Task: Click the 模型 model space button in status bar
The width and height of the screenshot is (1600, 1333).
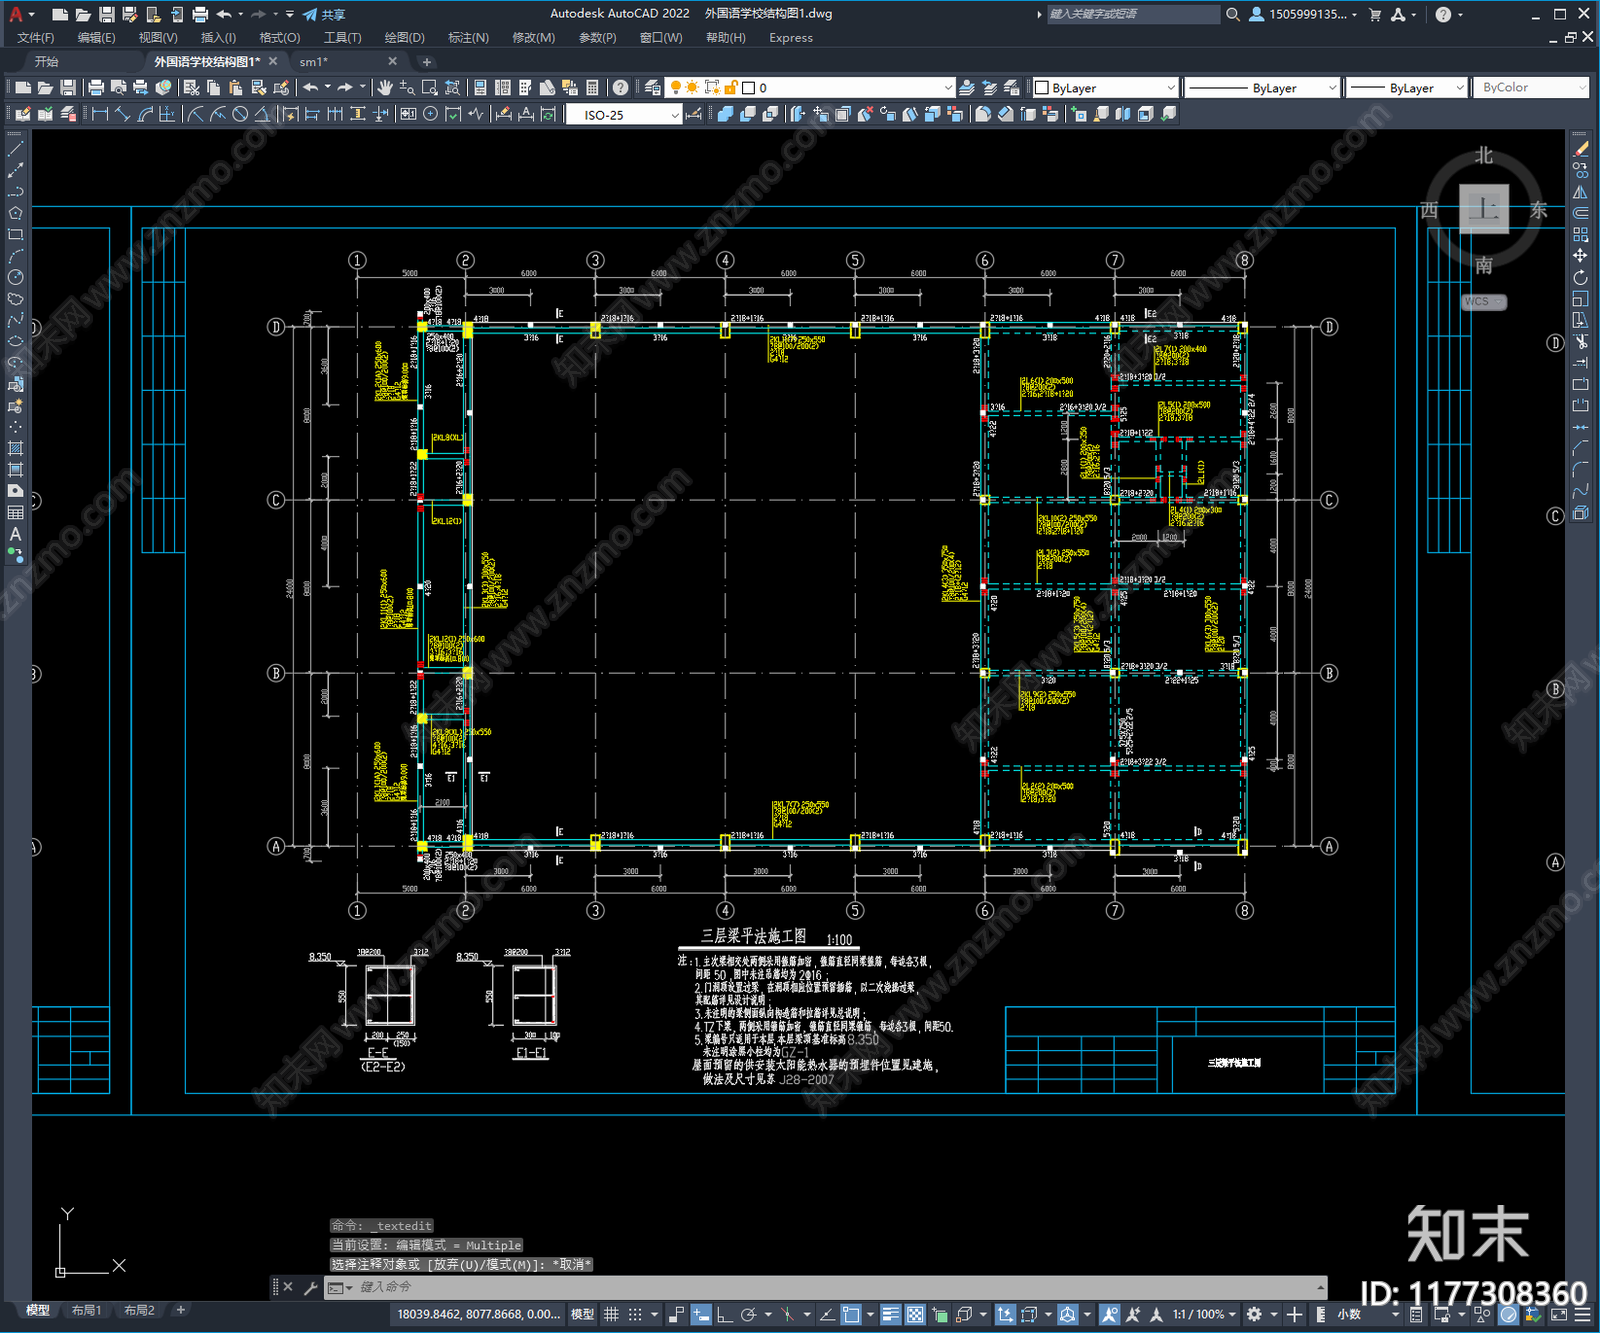Action: click(x=582, y=1314)
